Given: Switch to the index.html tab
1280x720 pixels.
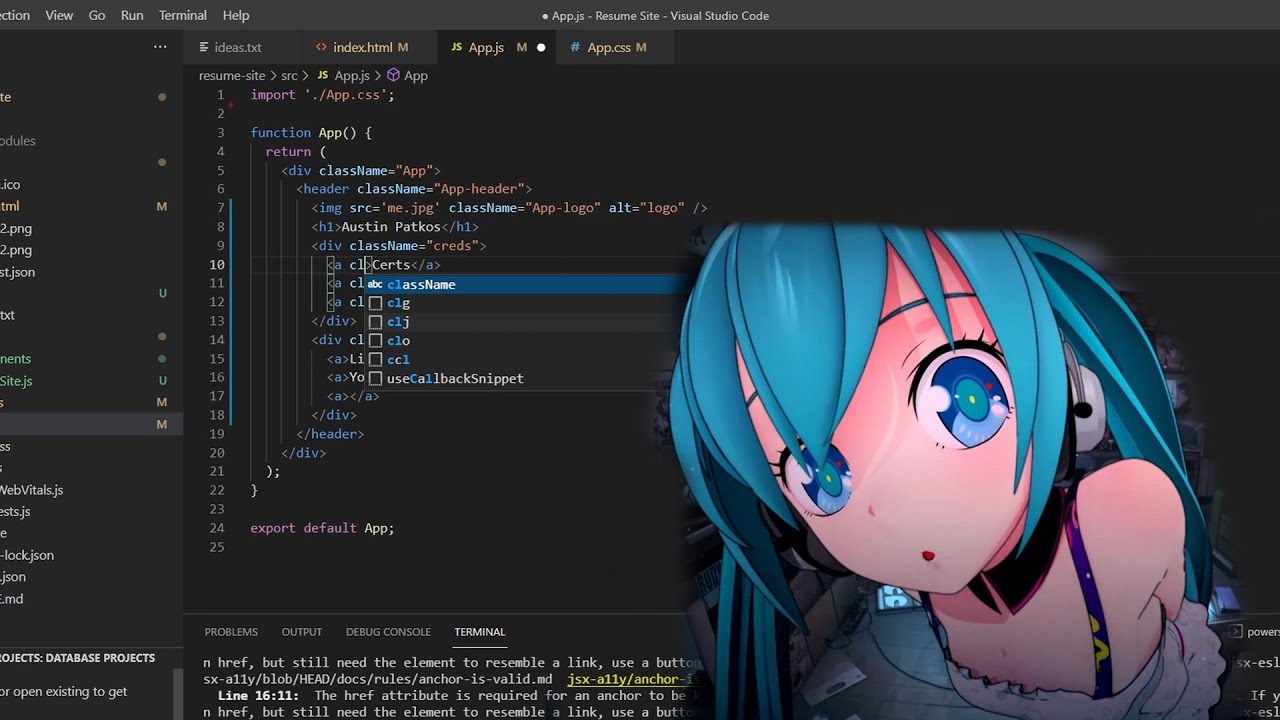Looking at the screenshot, I should click(x=362, y=47).
